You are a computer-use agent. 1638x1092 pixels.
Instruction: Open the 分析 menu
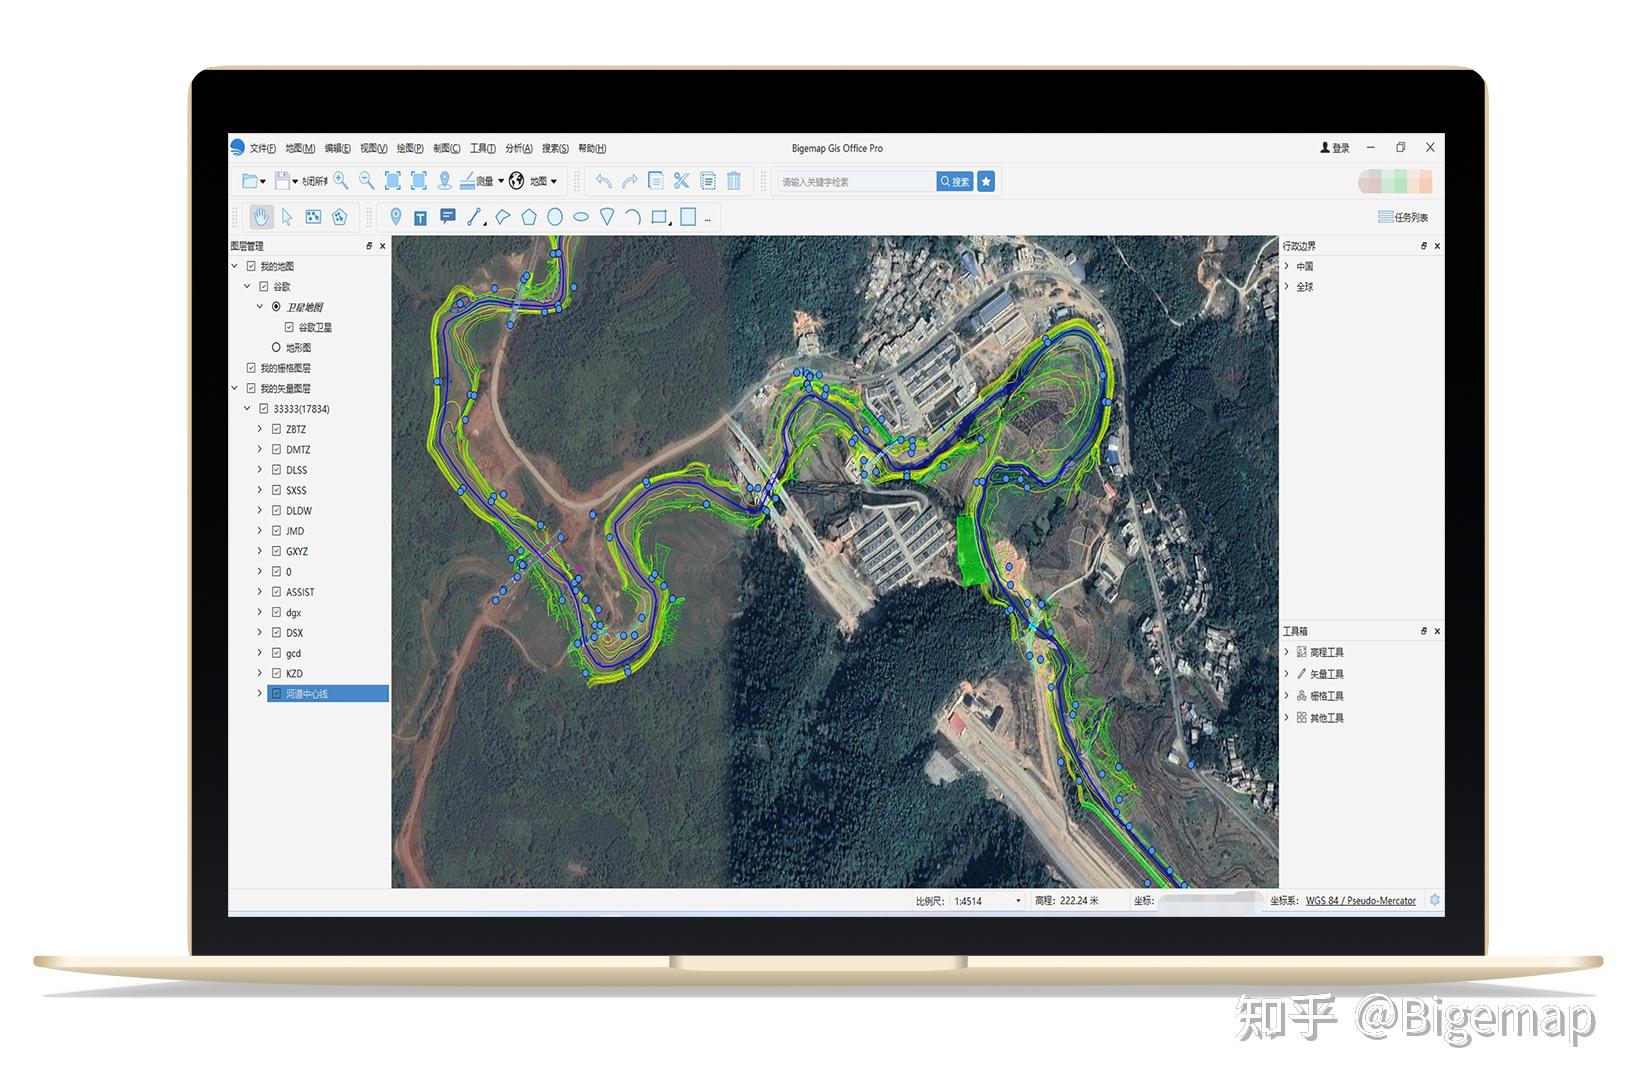click(x=517, y=147)
